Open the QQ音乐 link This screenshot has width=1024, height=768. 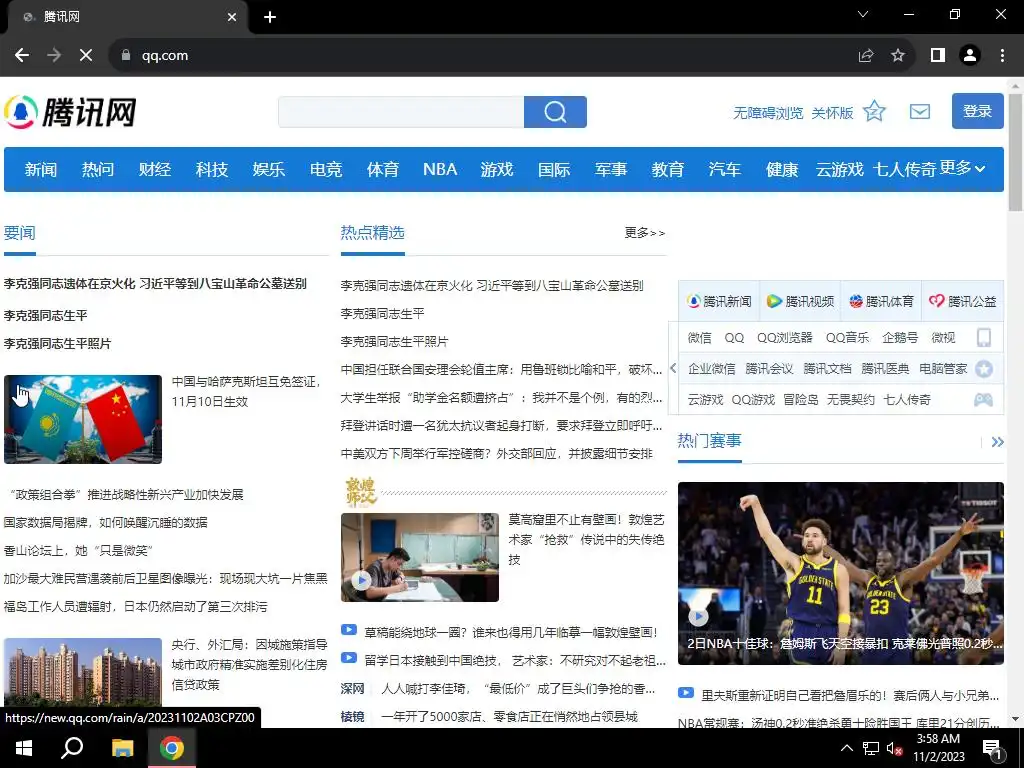[x=847, y=338]
